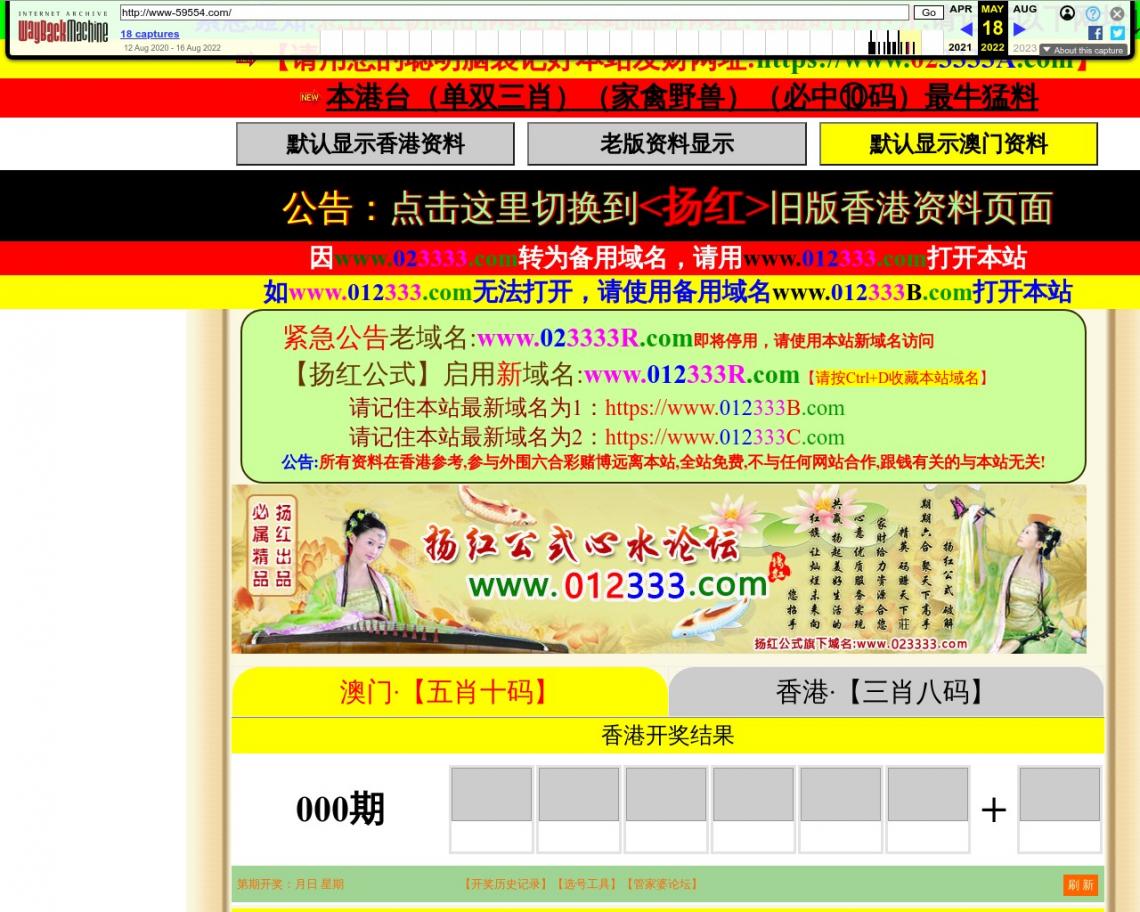Click the special number ball placeholder after plus
Image resolution: width=1140 pixels, height=912 pixels.
(1059, 809)
